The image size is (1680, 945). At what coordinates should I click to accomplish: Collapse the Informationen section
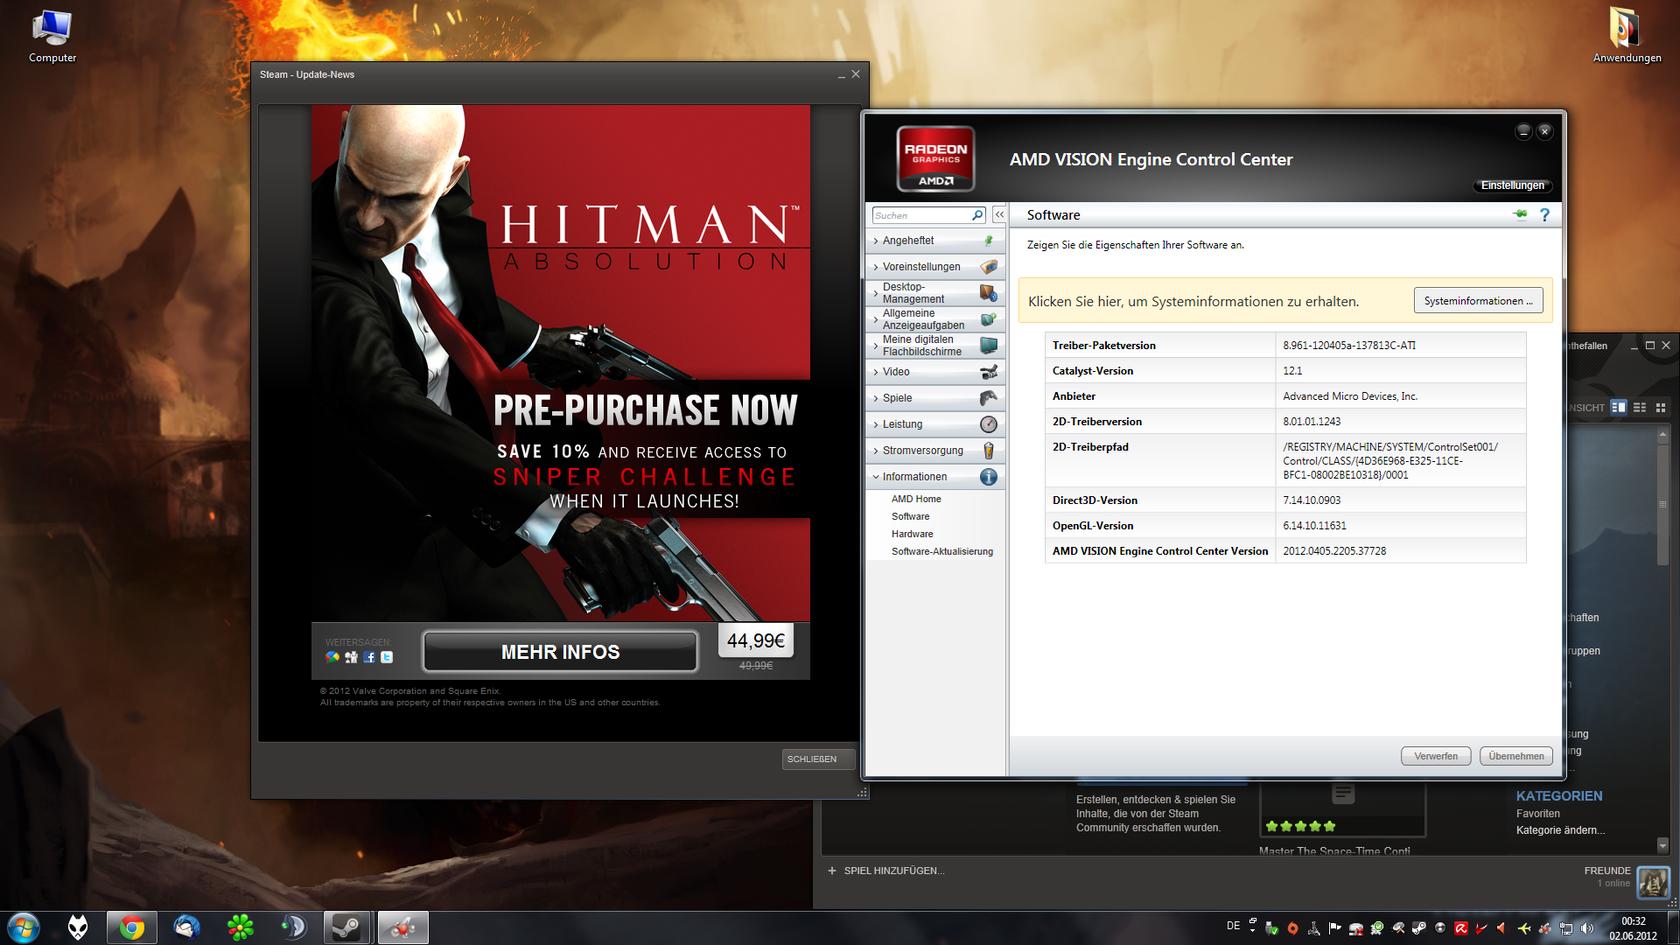[914, 477]
